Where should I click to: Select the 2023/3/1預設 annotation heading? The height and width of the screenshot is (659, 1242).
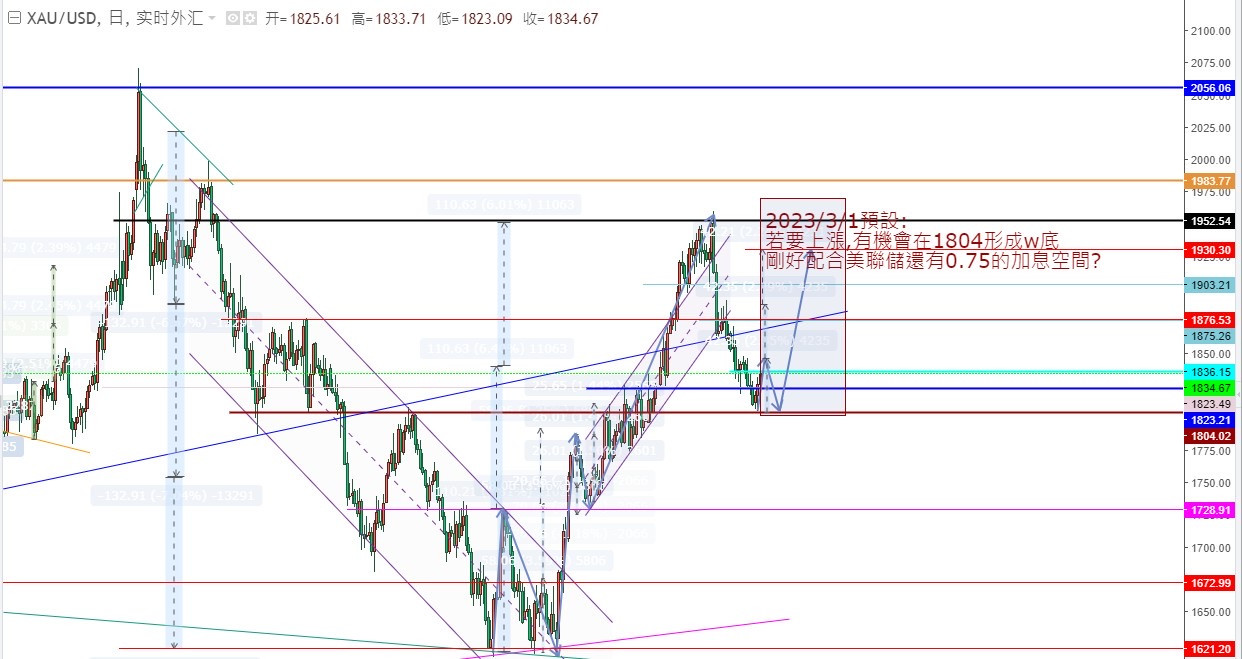[836, 221]
